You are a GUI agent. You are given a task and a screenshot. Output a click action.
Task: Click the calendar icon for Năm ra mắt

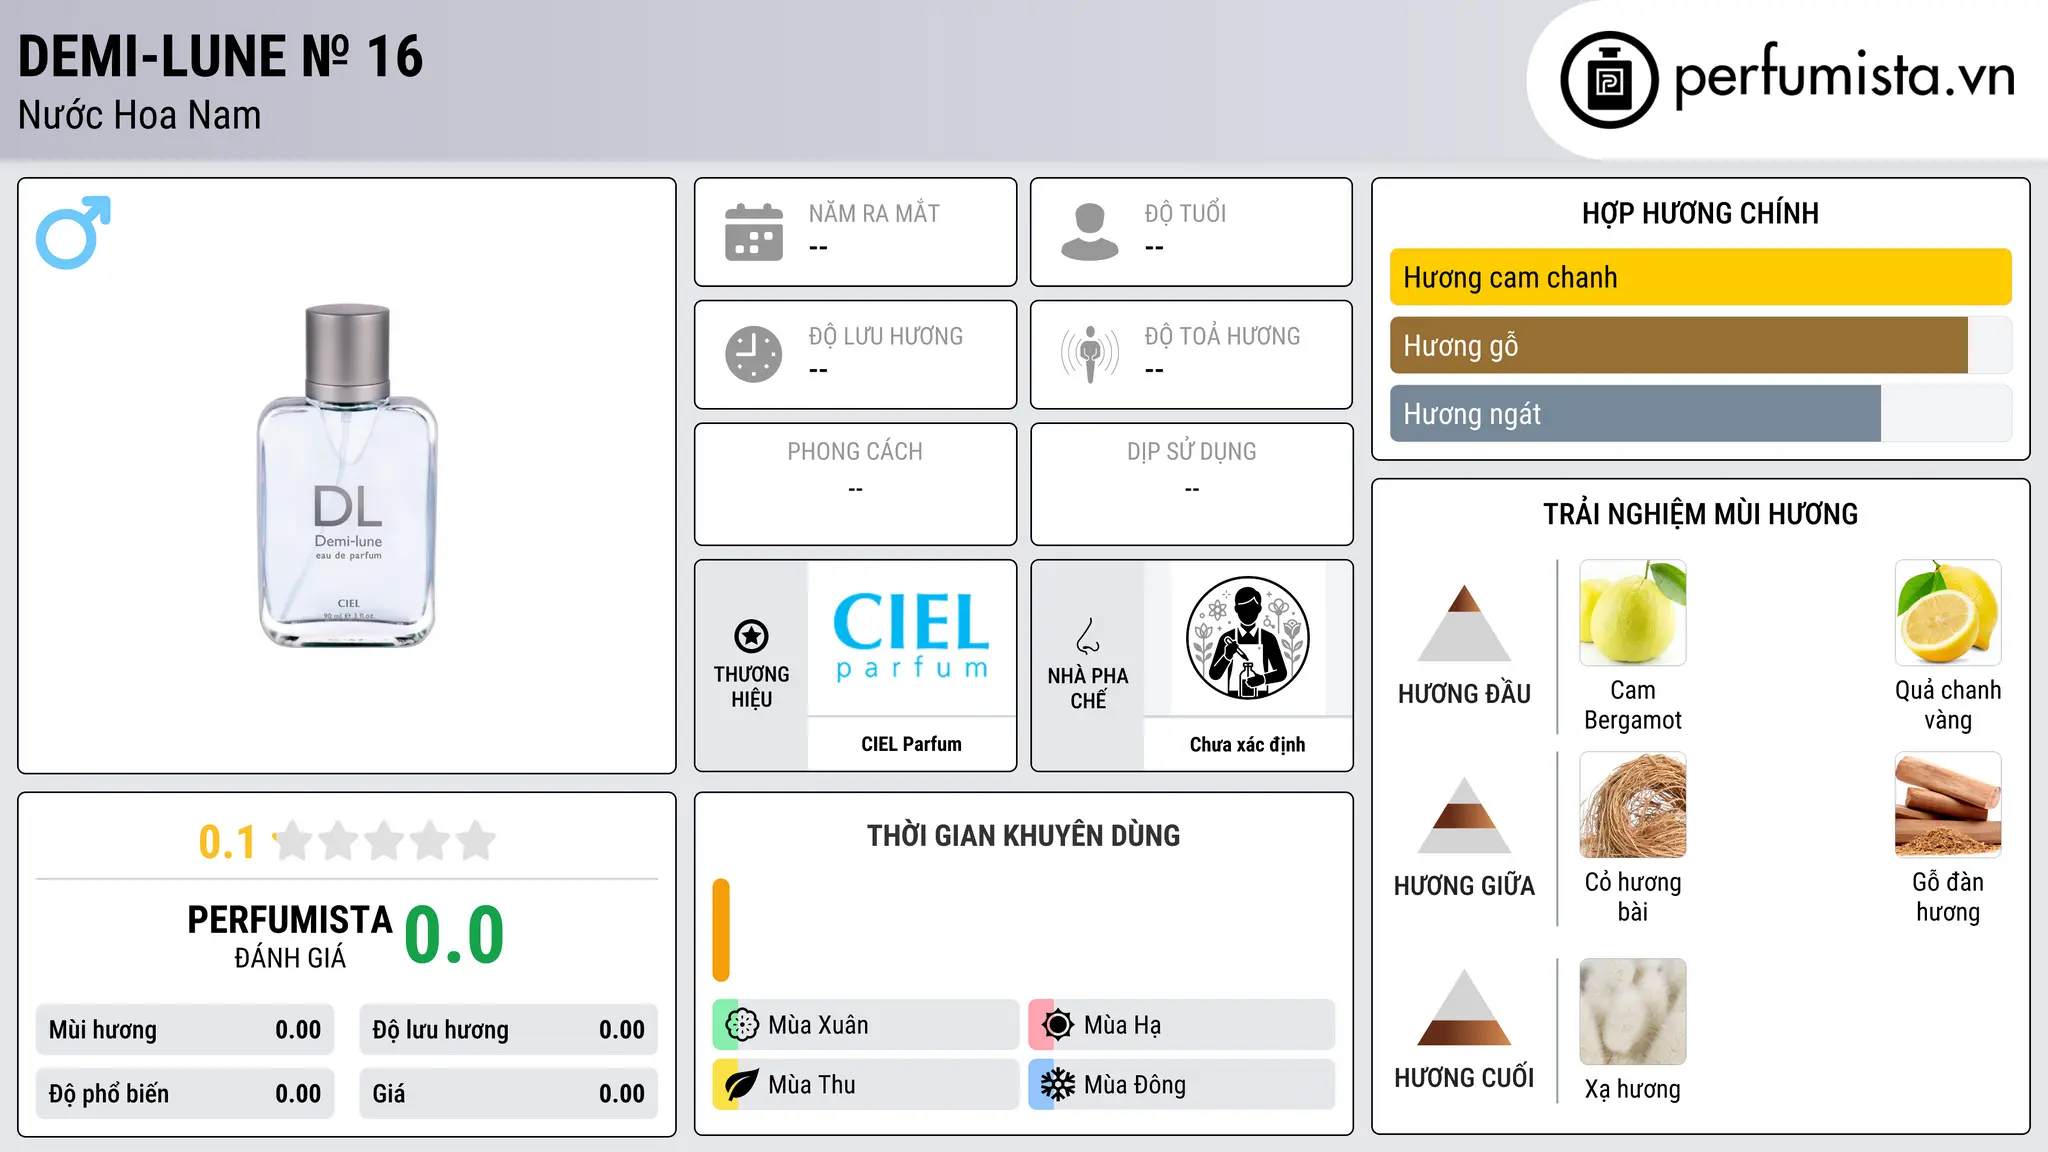(x=754, y=232)
